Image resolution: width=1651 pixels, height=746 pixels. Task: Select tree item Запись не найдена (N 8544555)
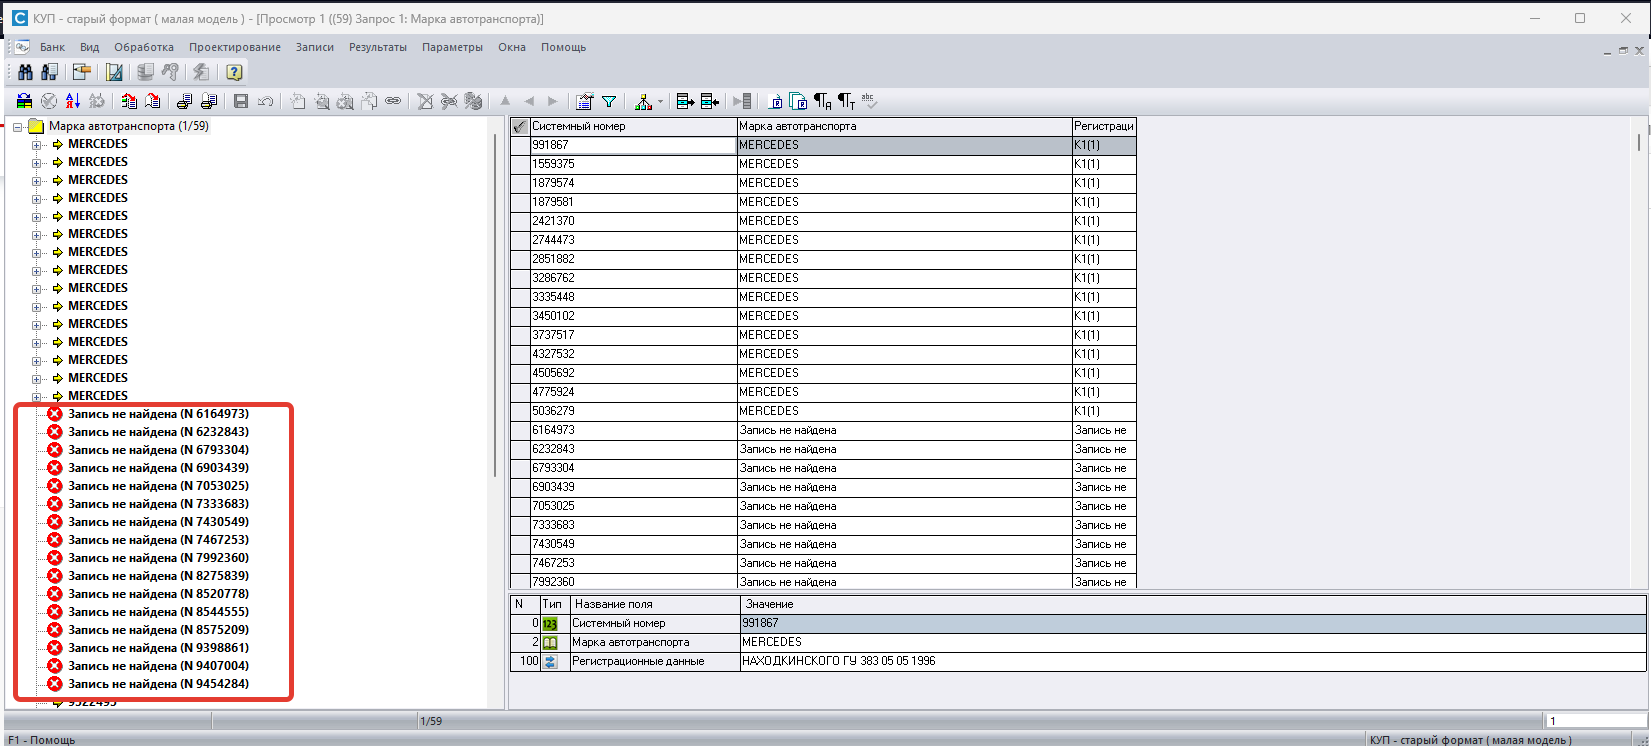[x=158, y=612]
